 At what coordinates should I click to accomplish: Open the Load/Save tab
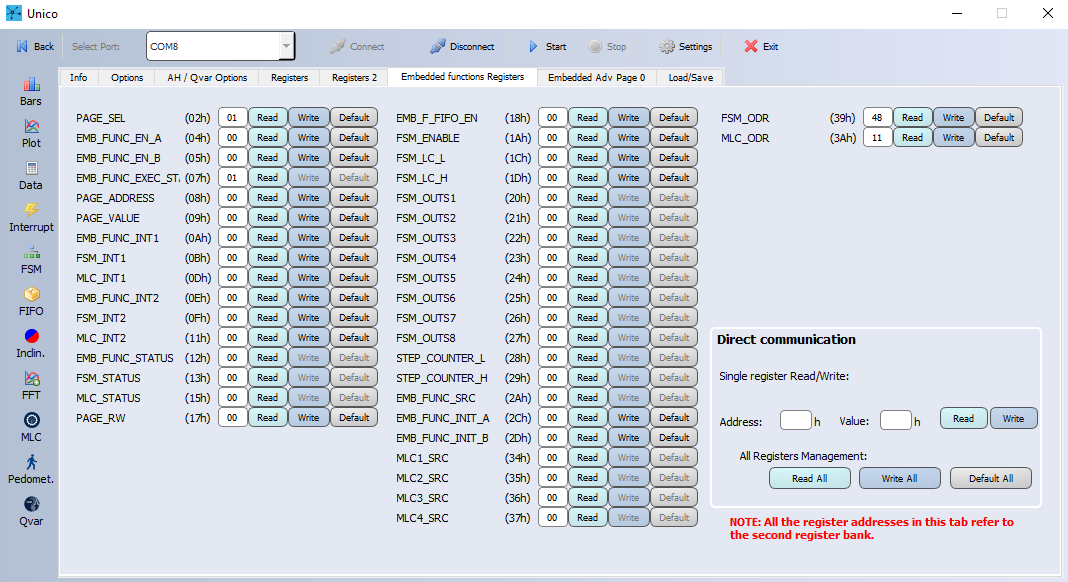point(689,77)
